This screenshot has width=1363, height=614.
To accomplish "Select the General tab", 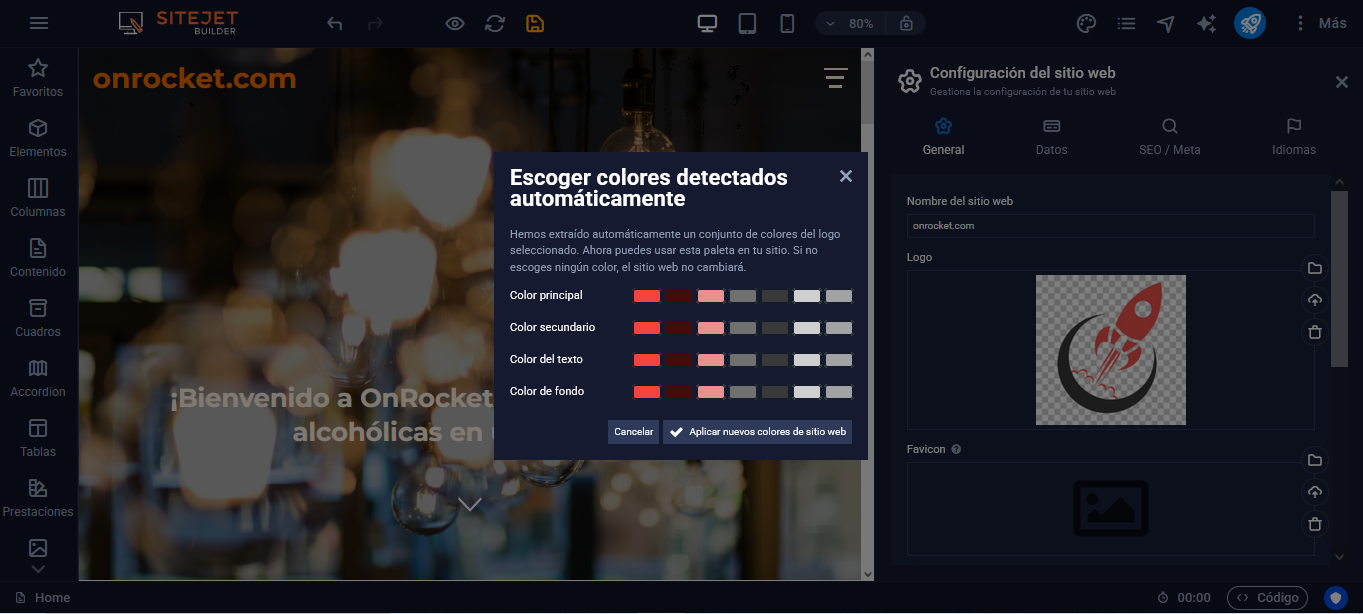I will coord(943,137).
